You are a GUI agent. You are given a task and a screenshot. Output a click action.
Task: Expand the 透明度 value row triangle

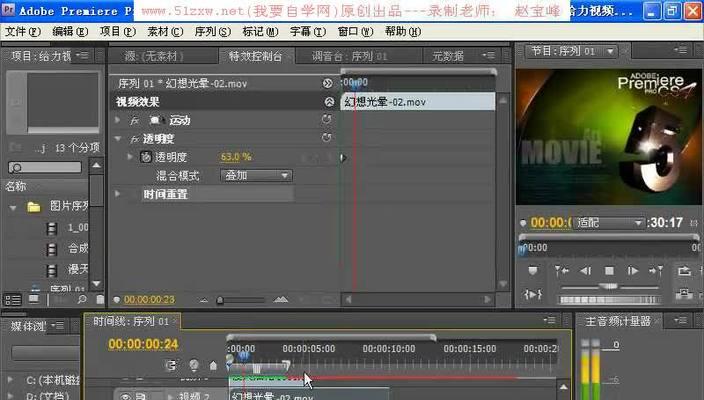tap(130, 157)
